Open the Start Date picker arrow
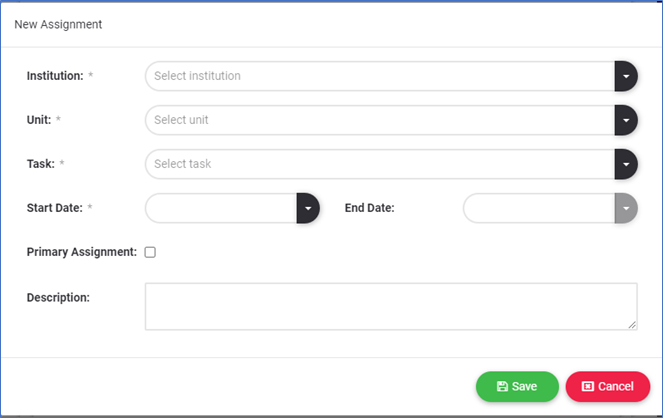The height and width of the screenshot is (418, 663). click(308, 208)
